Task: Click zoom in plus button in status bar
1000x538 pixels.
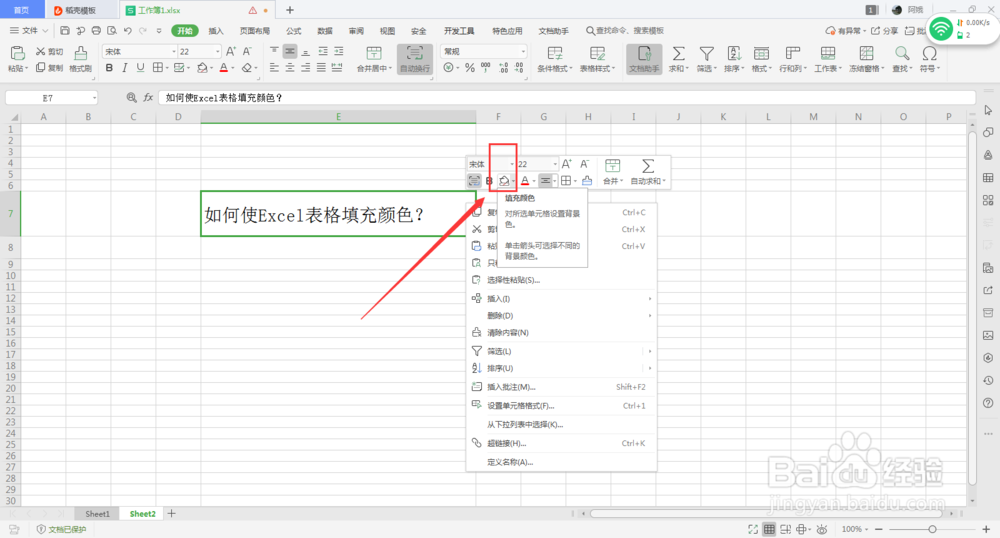Action: pos(986,529)
